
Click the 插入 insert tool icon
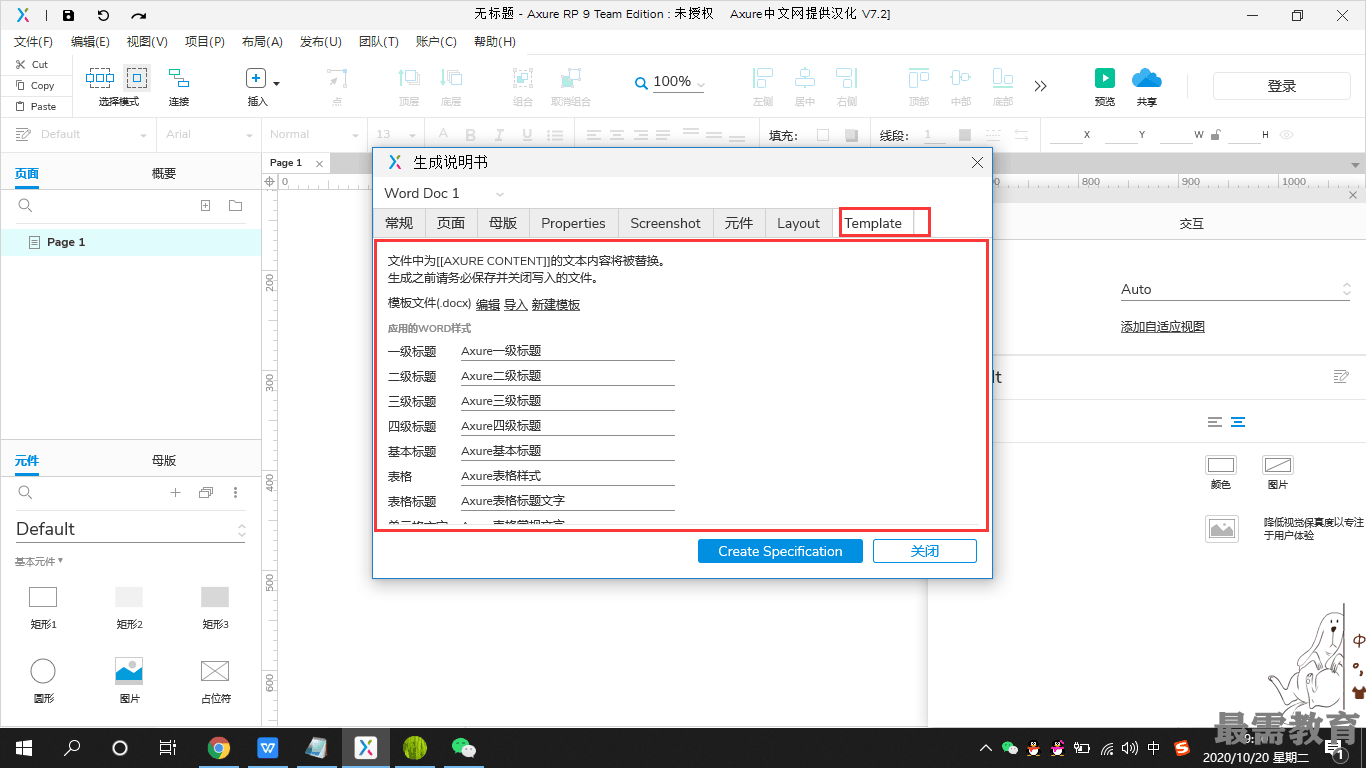click(x=256, y=79)
